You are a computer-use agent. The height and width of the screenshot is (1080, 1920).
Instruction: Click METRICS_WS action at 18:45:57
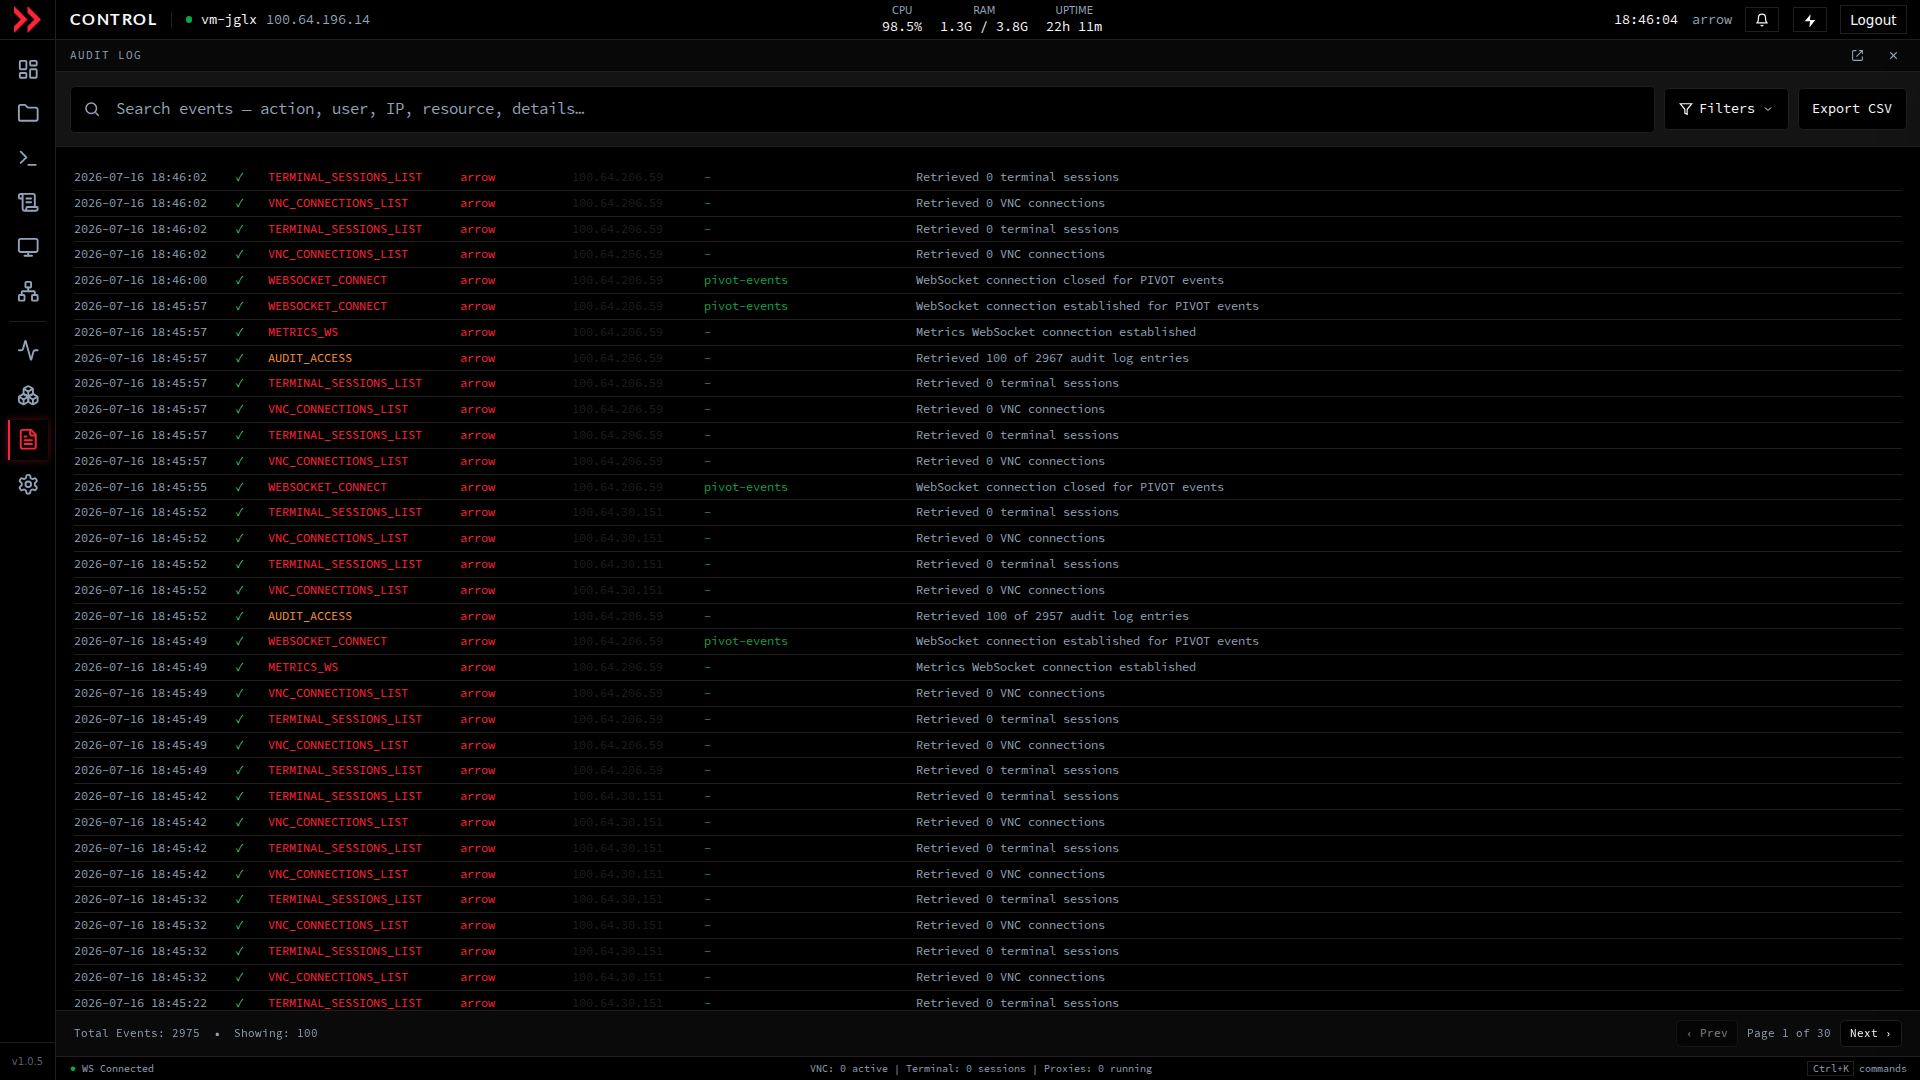(x=303, y=332)
